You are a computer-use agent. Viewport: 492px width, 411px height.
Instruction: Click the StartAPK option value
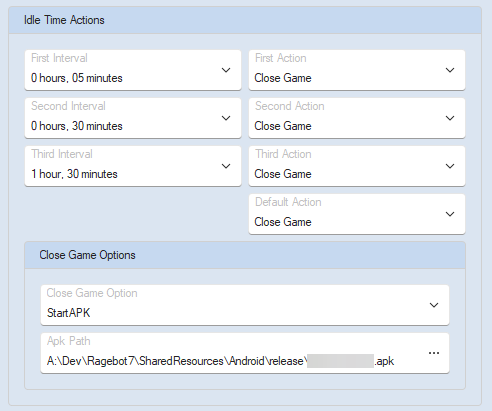tap(69, 313)
